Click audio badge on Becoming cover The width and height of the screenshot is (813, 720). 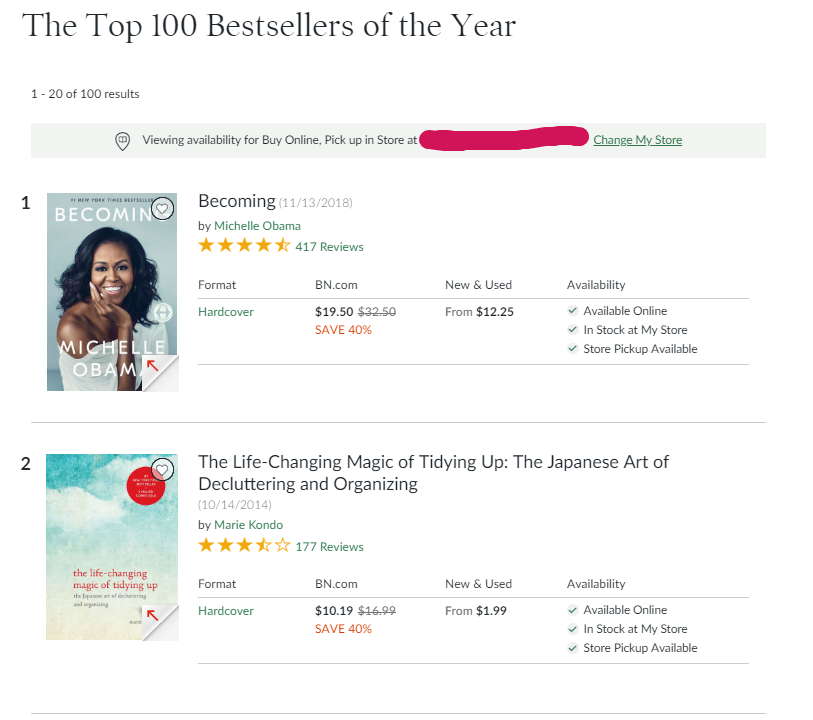coord(163,313)
